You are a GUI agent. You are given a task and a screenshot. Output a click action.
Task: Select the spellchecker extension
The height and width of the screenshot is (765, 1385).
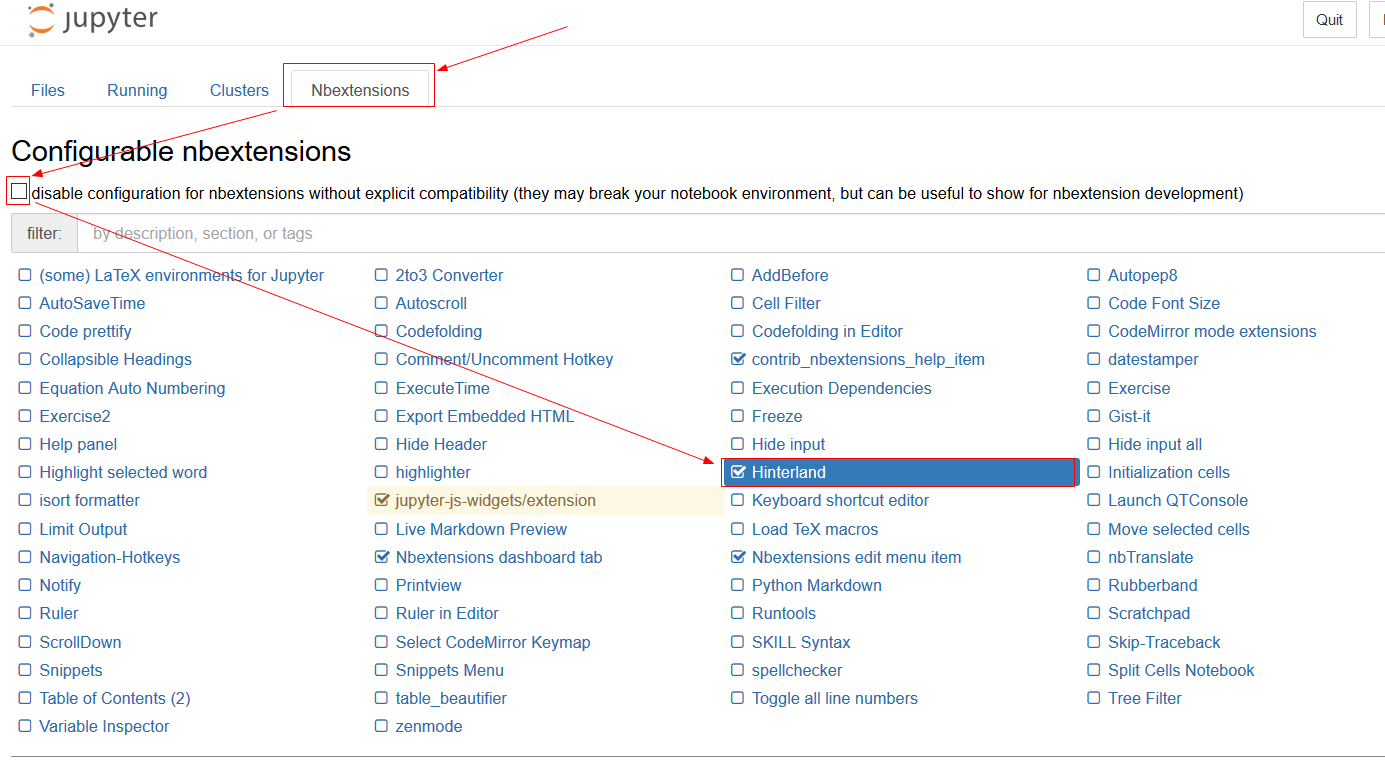pos(797,670)
